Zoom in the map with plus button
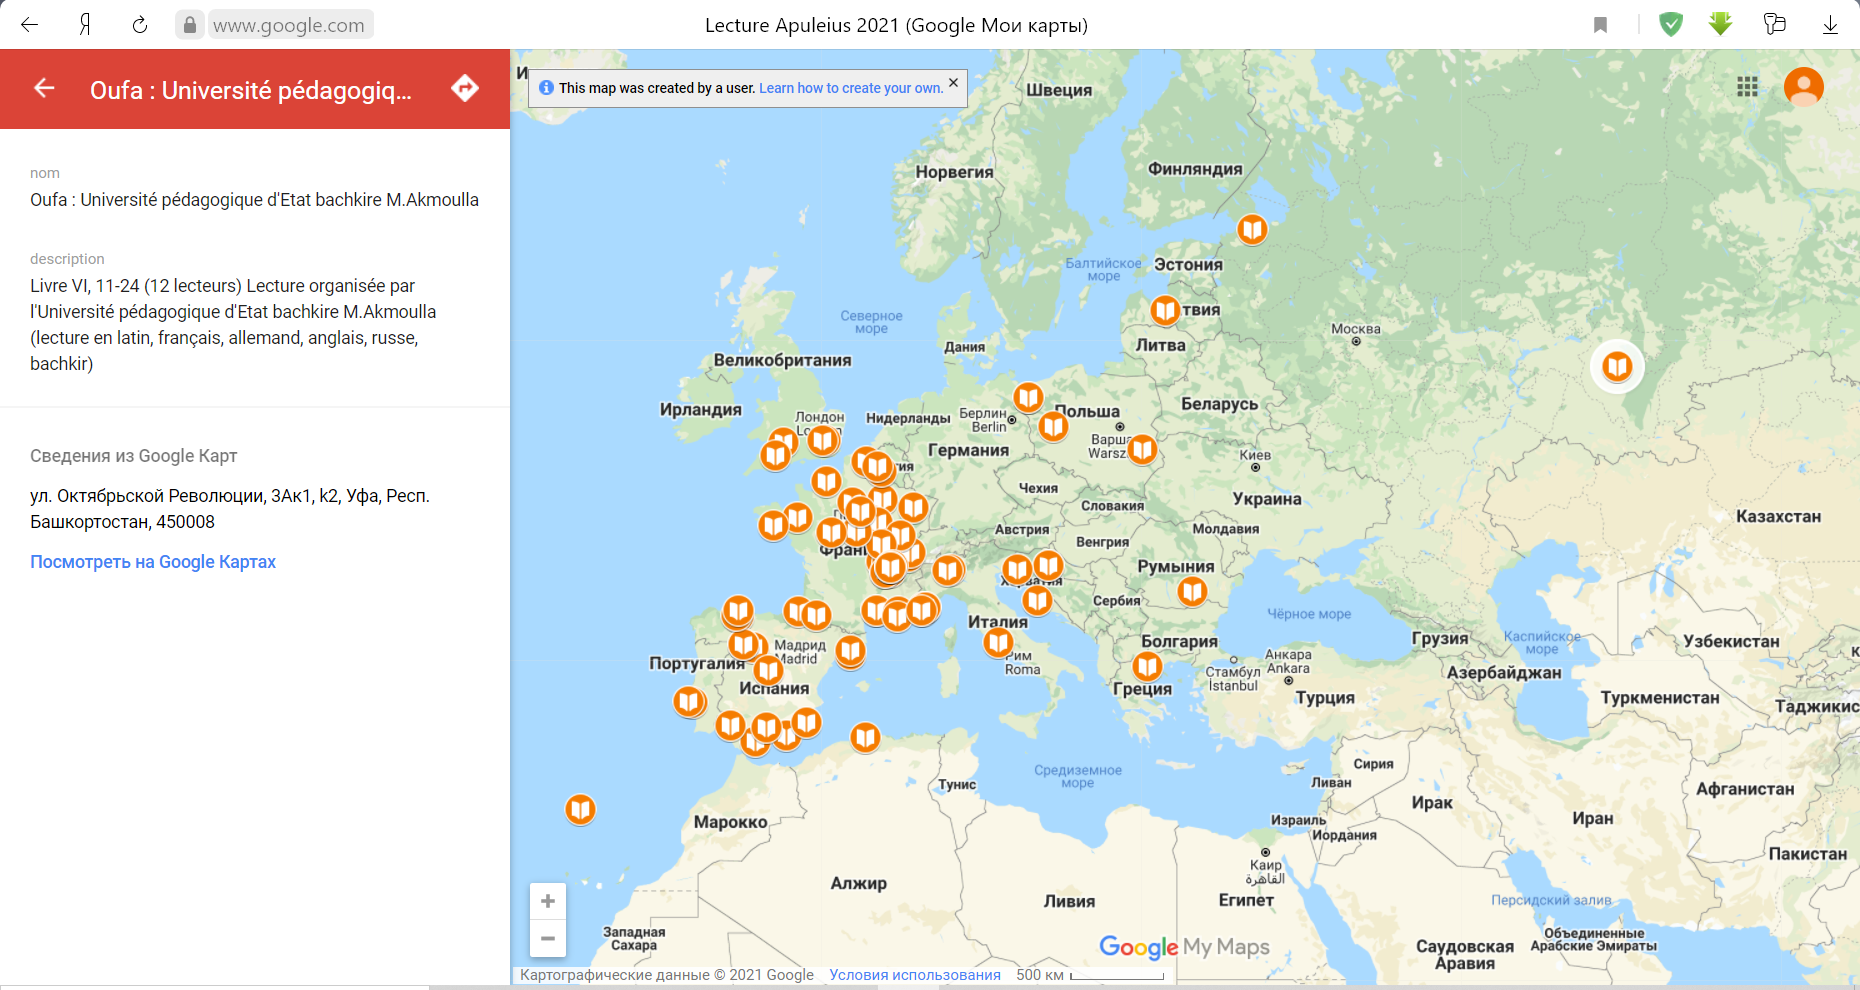 tap(548, 901)
